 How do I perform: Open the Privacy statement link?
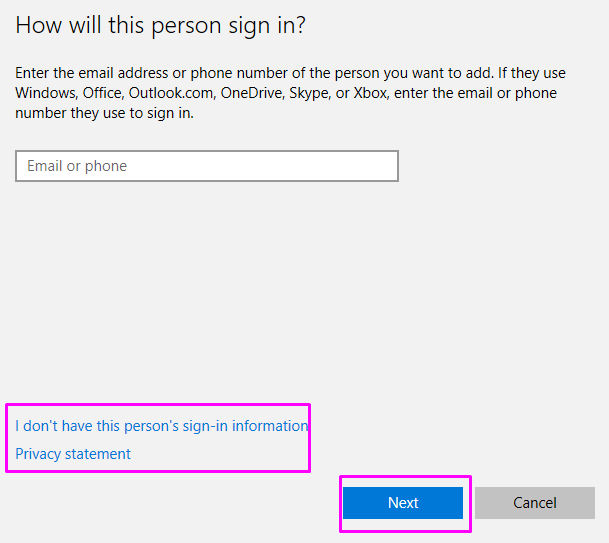coord(73,454)
